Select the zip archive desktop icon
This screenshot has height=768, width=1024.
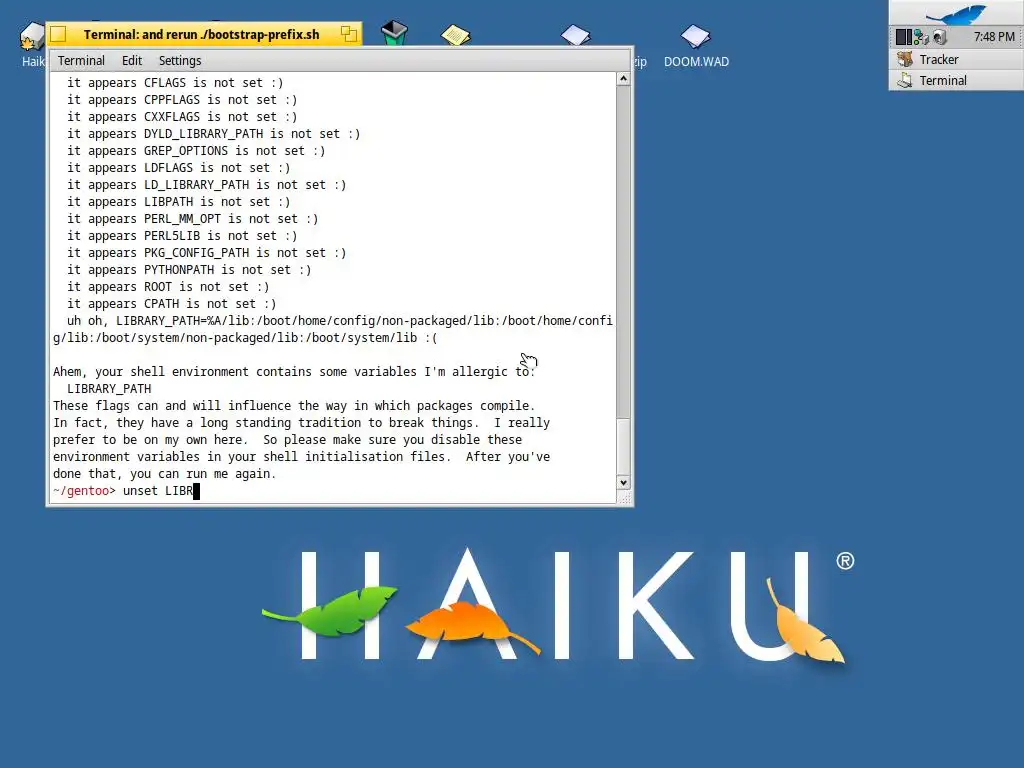click(575, 35)
